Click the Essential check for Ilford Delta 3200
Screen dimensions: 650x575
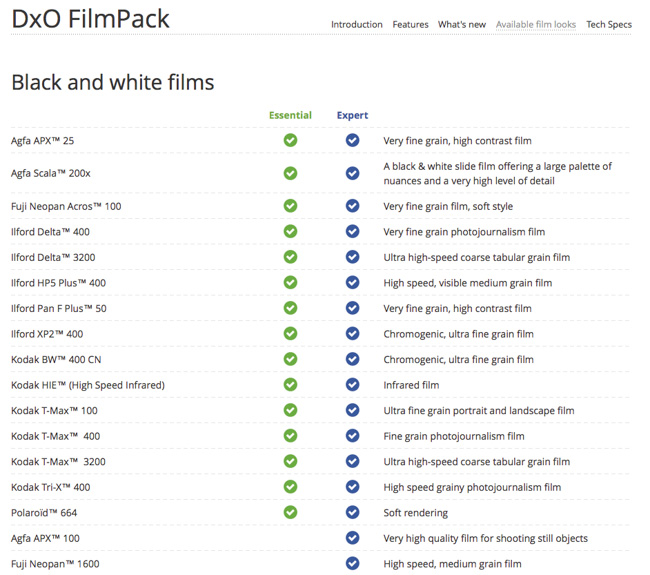[290, 257]
